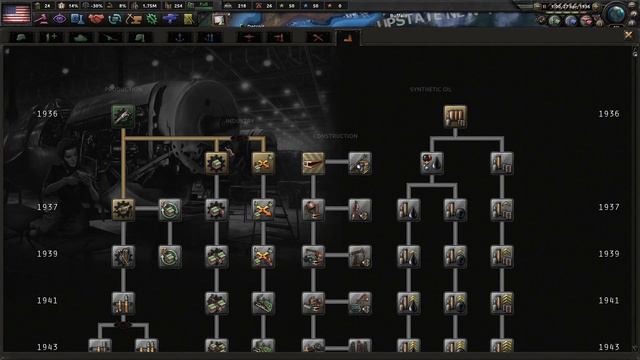Switch to the Air Doctrine research tab

pyautogui.click(x=279, y=38)
